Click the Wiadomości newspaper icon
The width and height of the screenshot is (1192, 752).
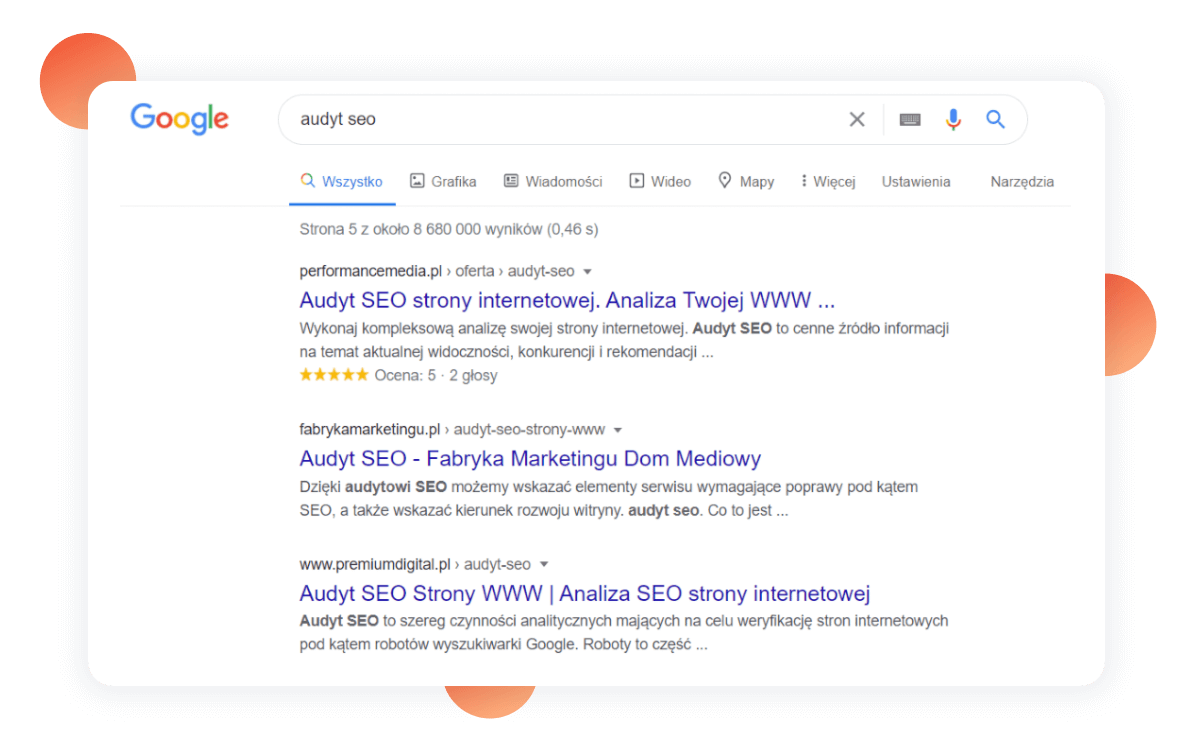pos(511,181)
